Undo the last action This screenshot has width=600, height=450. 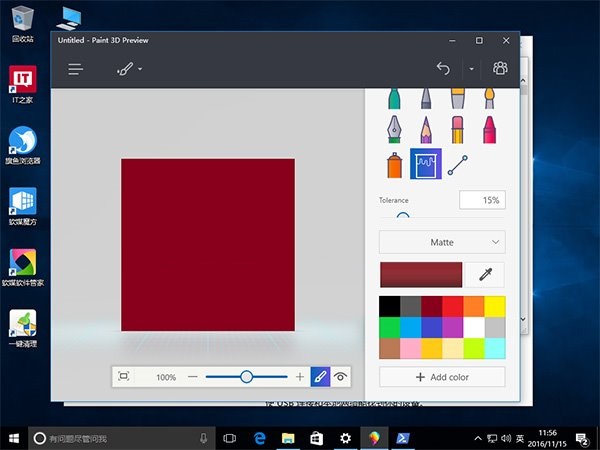444,69
